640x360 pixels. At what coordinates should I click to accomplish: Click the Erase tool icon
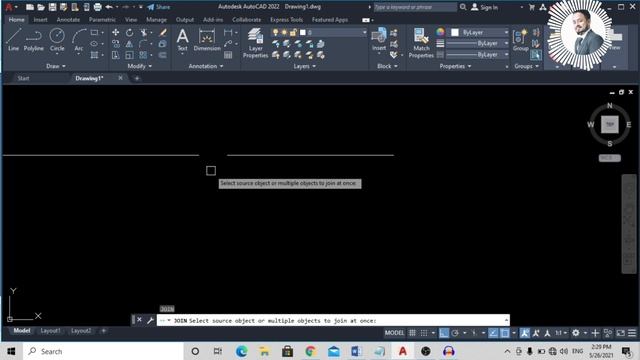(x=162, y=32)
